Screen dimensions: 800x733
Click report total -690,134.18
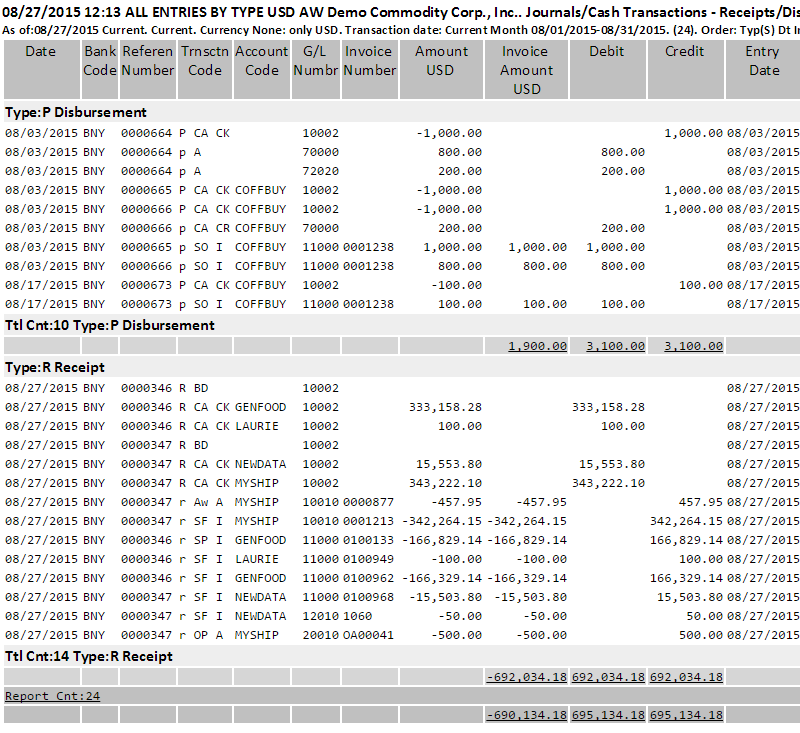pyautogui.click(x=527, y=715)
